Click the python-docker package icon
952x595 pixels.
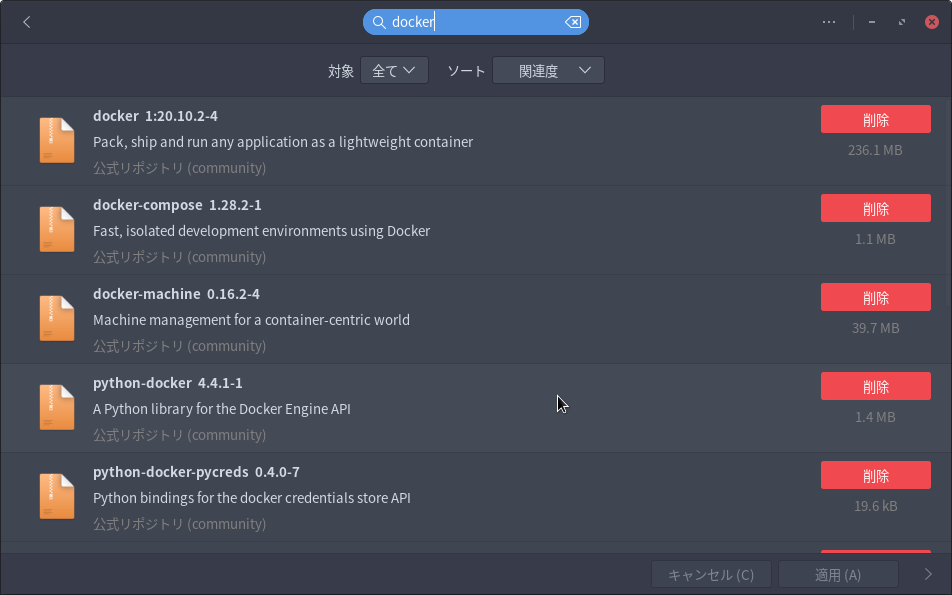pyautogui.click(x=57, y=407)
